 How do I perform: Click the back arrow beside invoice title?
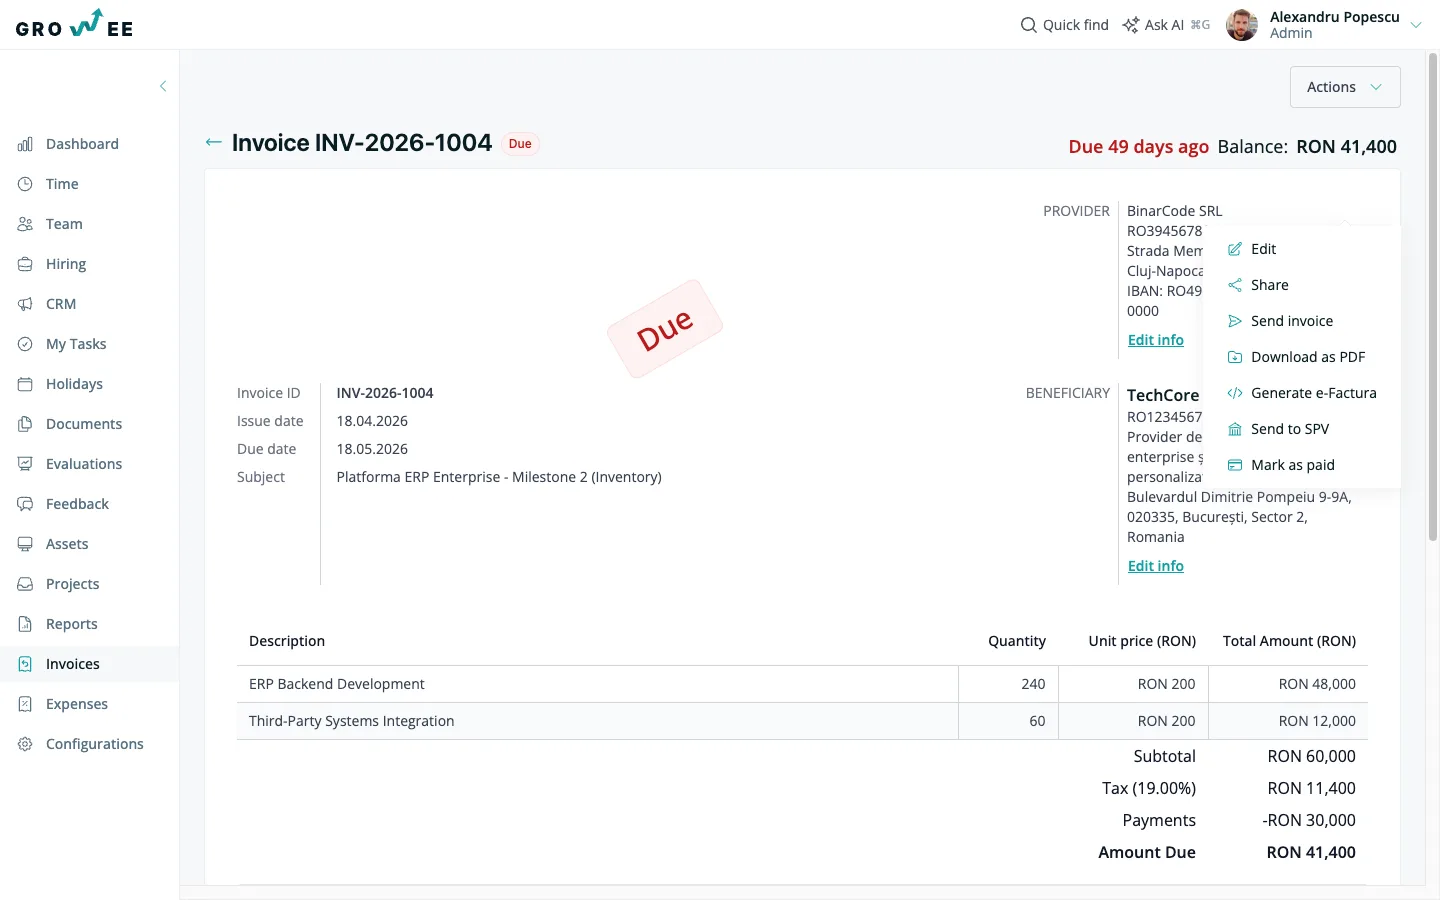click(213, 143)
